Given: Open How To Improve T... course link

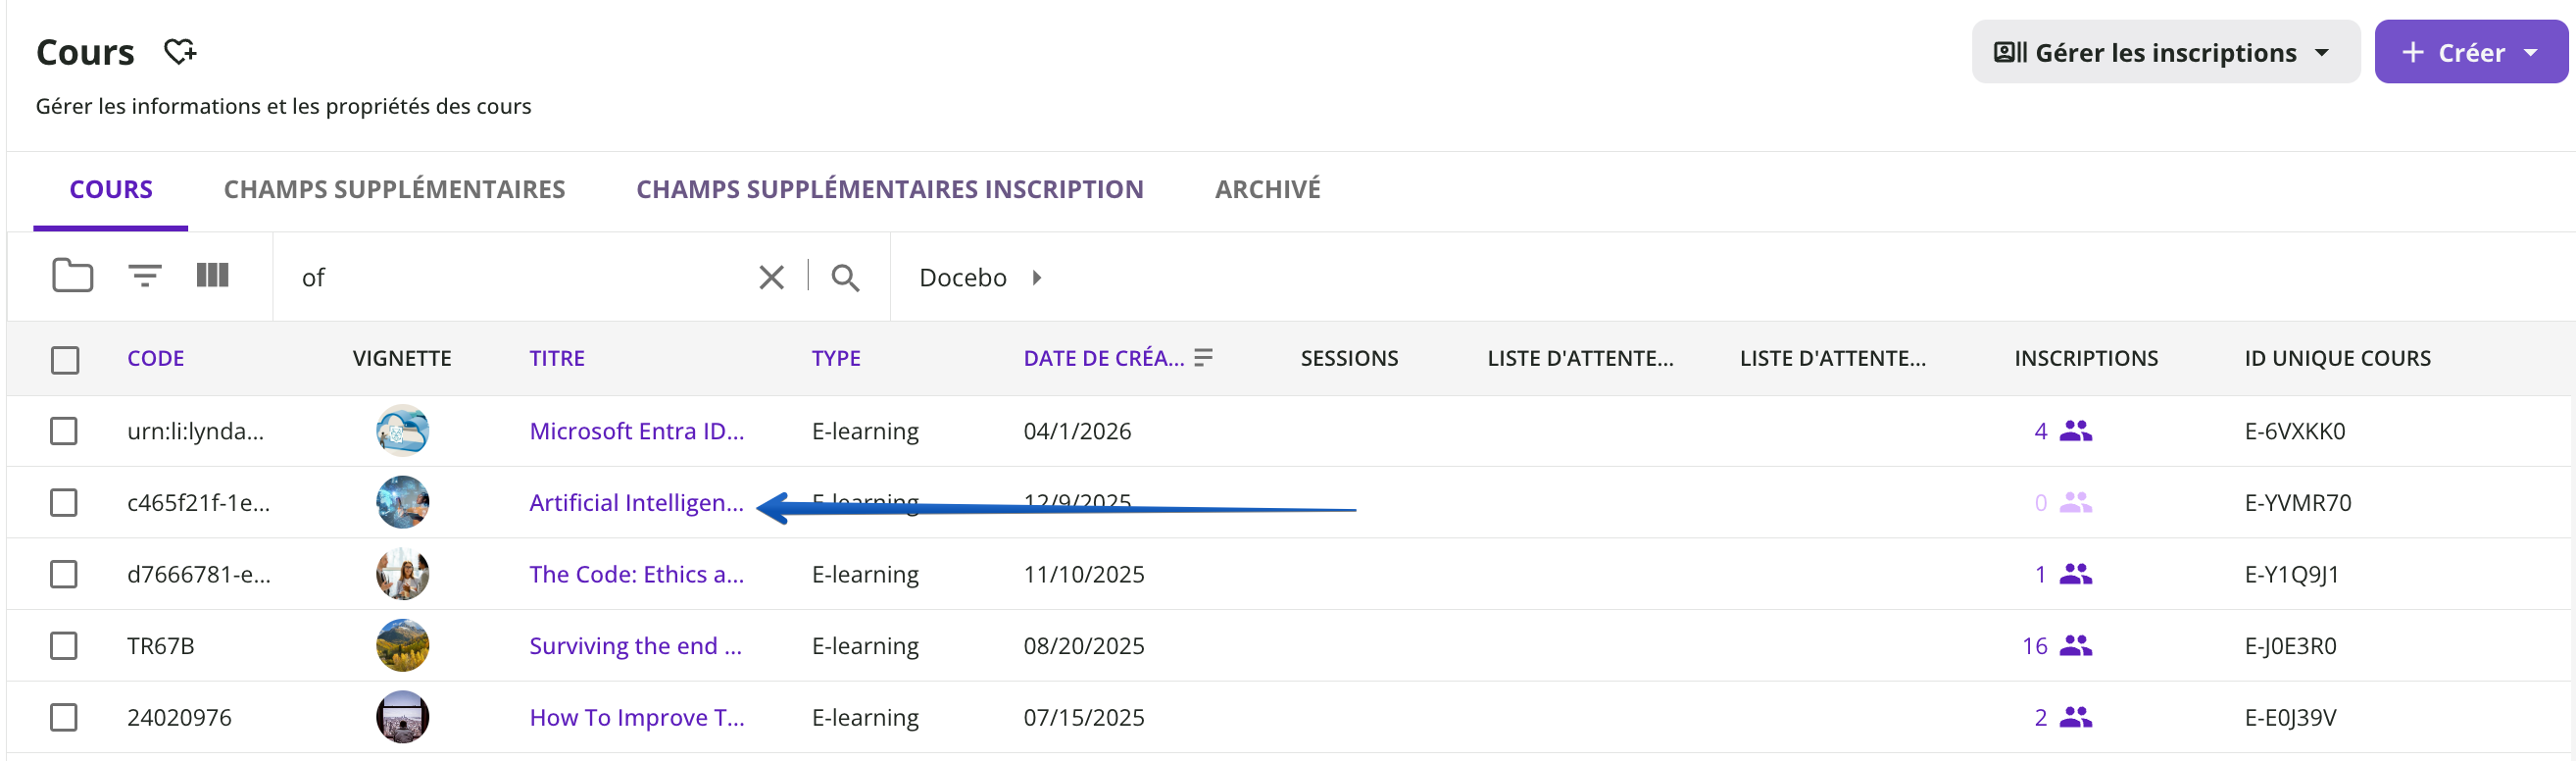Looking at the screenshot, I should pos(636,717).
